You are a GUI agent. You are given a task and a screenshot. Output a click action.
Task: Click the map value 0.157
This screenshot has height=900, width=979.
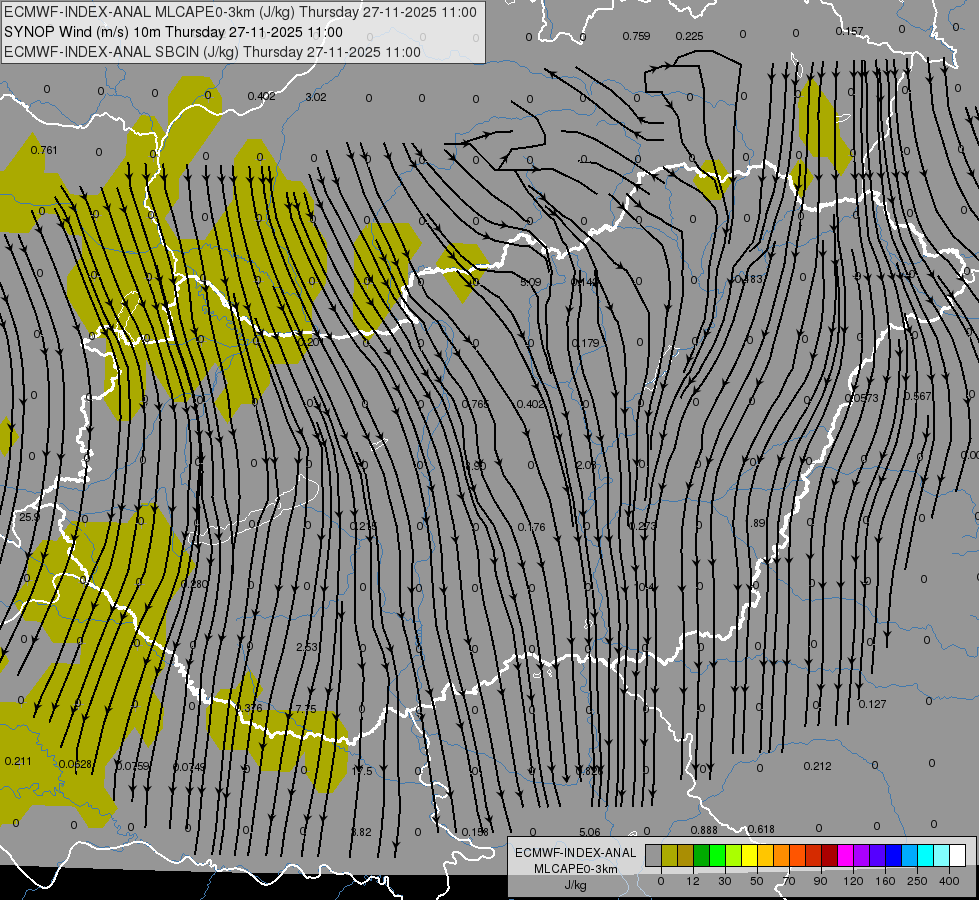point(849,31)
